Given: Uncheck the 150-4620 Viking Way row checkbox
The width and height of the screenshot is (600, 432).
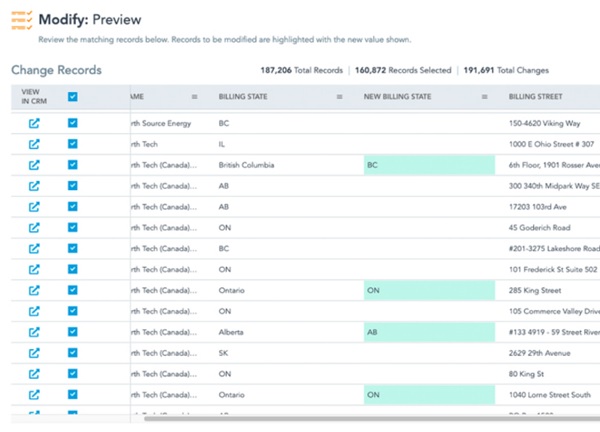Looking at the screenshot, I should 72,123.
